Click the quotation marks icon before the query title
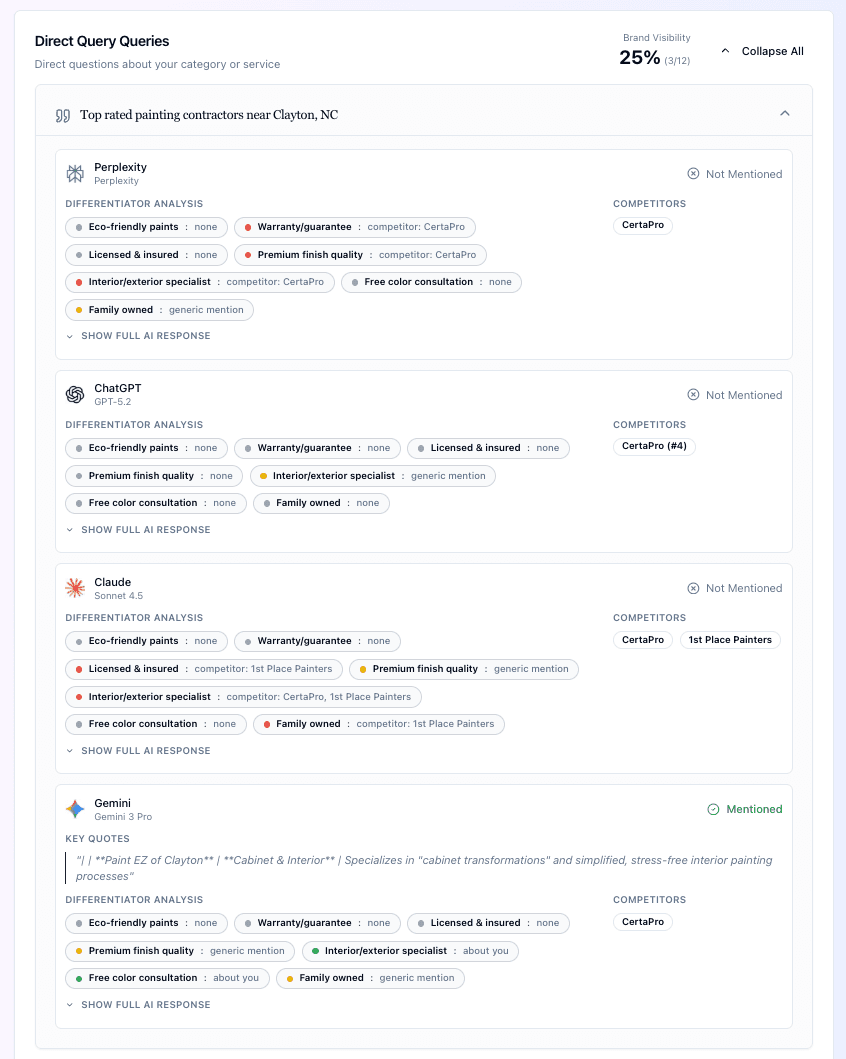Image resolution: width=846 pixels, height=1059 pixels. click(x=63, y=115)
